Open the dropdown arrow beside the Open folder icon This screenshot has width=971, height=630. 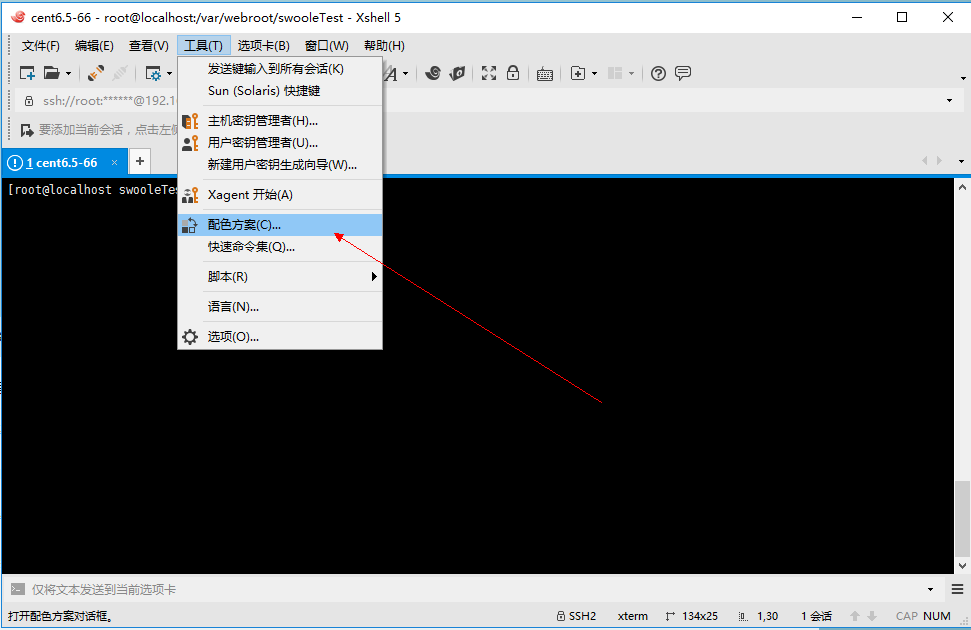click(x=68, y=74)
